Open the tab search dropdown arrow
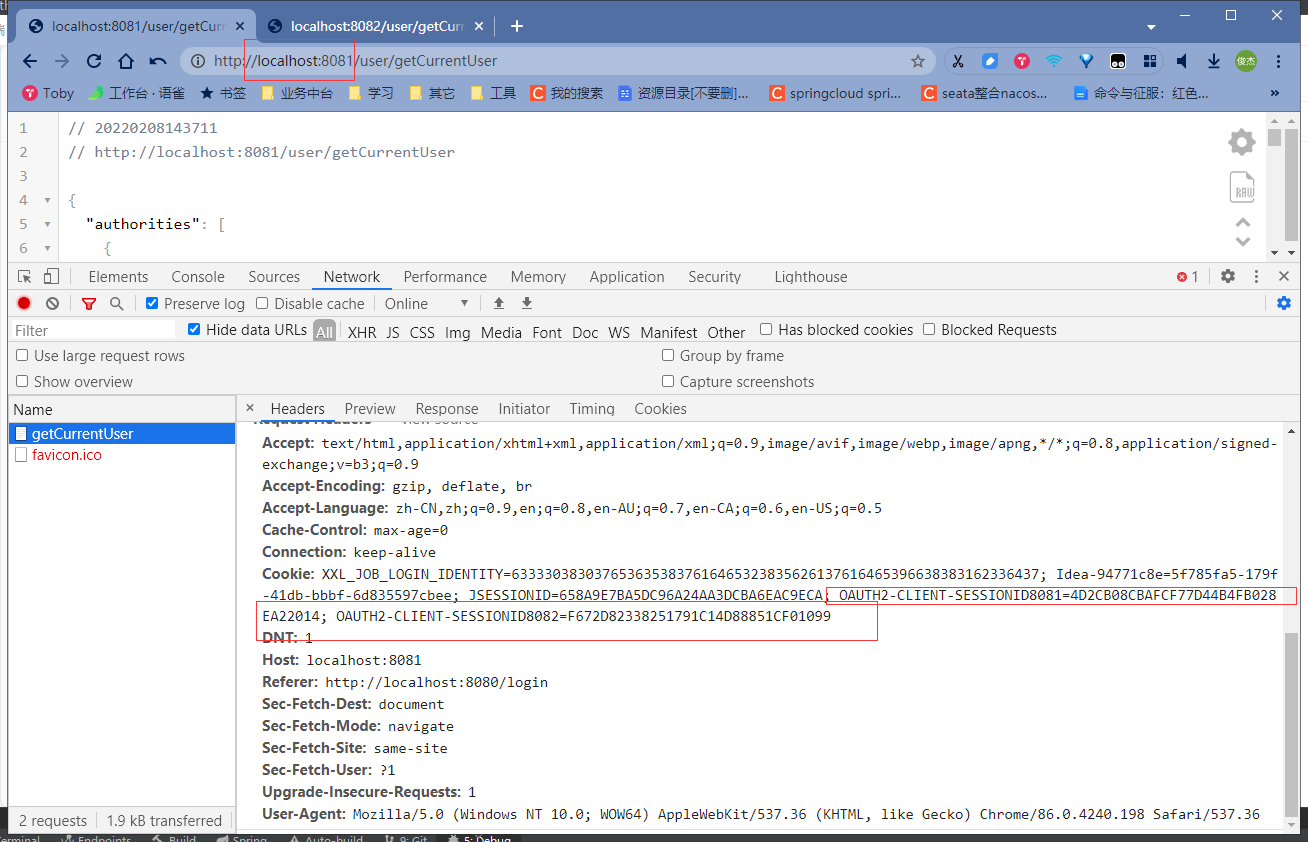 pyautogui.click(x=1151, y=27)
